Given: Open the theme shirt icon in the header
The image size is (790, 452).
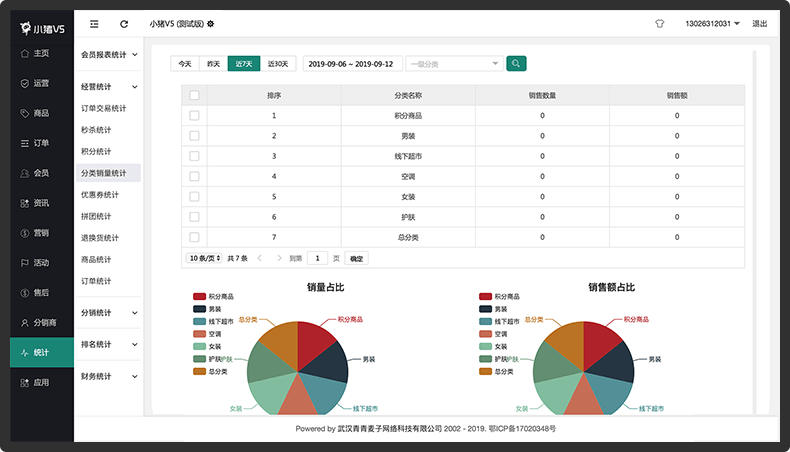Looking at the screenshot, I should tap(660, 24).
